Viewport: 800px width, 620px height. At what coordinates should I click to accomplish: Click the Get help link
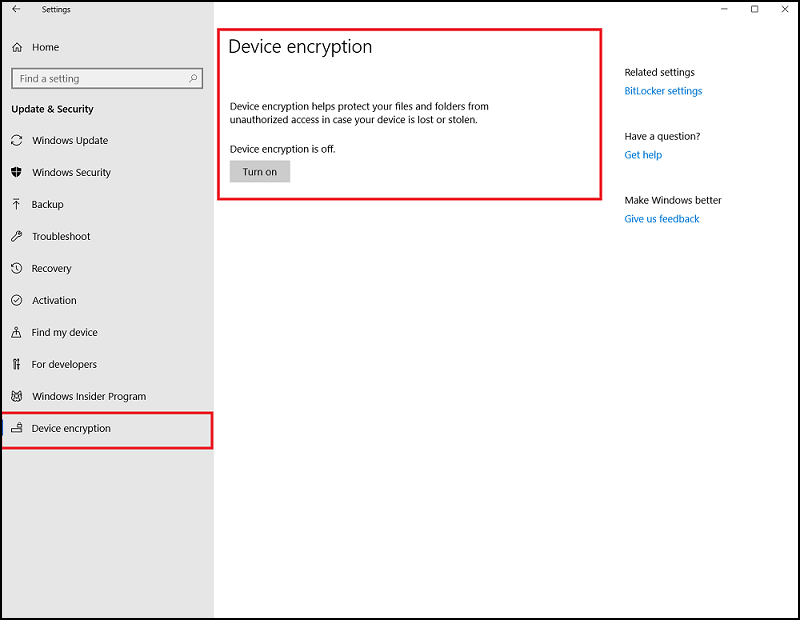click(x=642, y=154)
